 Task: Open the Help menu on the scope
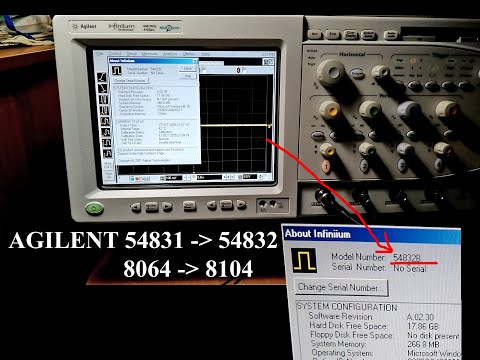click(x=206, y=54)
